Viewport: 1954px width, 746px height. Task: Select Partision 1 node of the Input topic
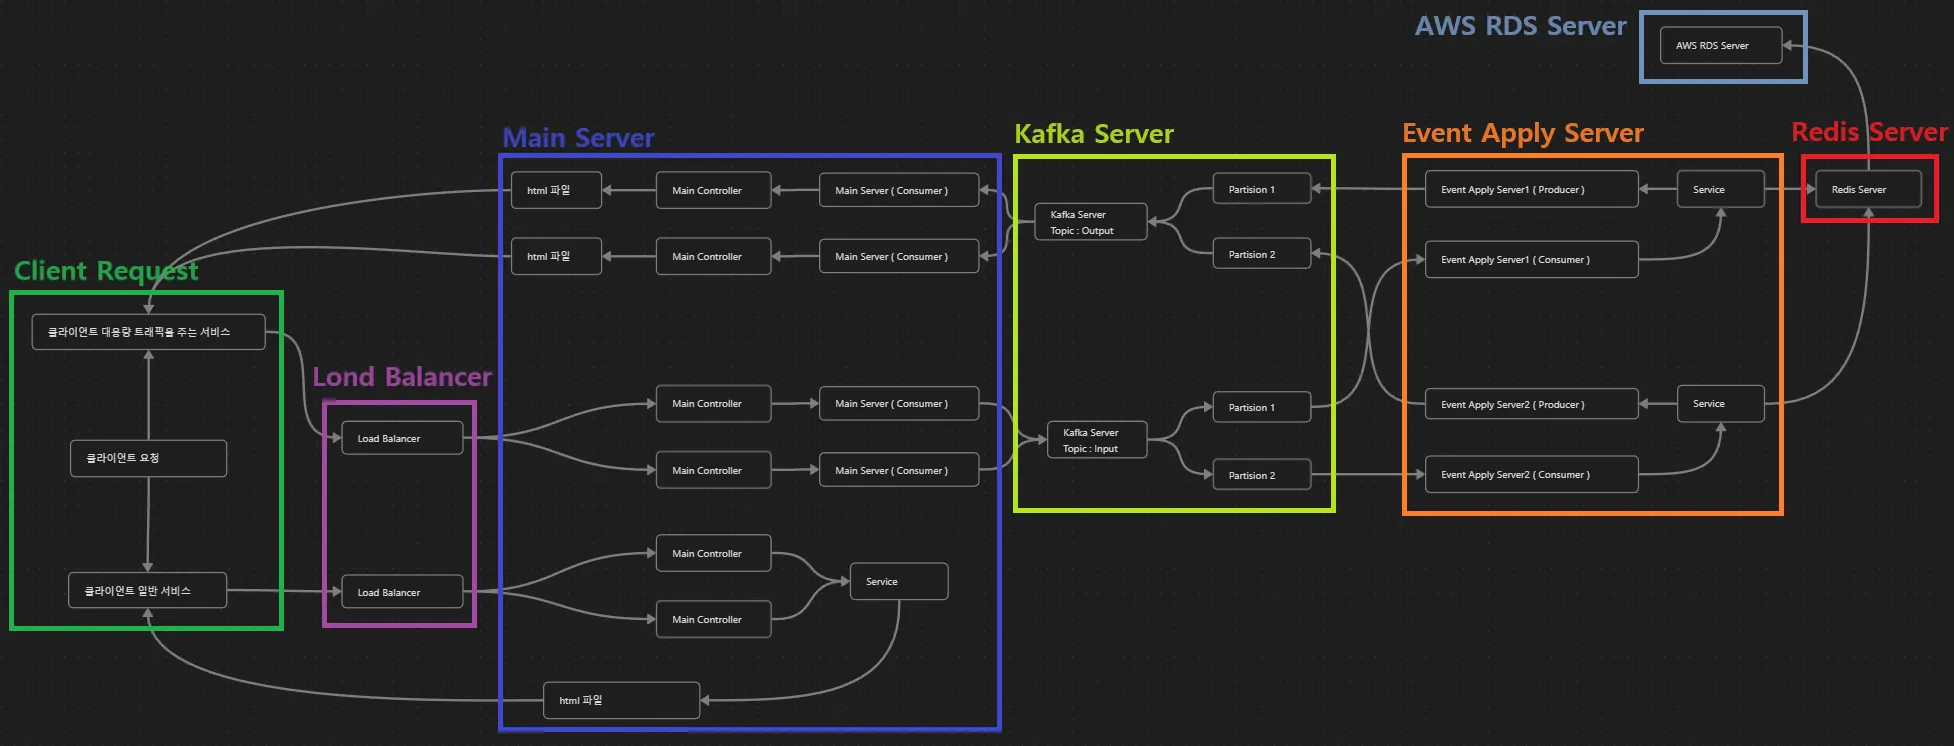pyautogui.click(x=1261, y=408)
